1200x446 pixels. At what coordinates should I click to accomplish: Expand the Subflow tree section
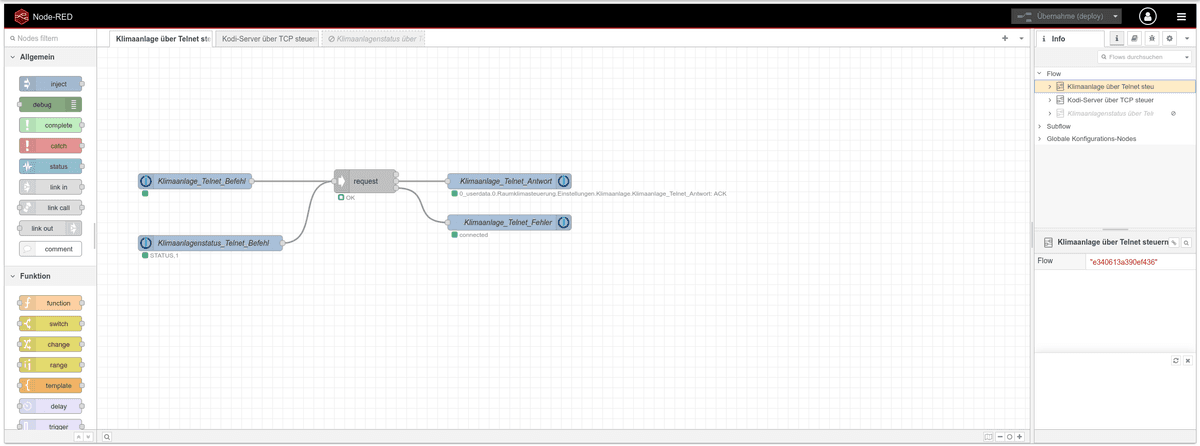[1040, 127]
